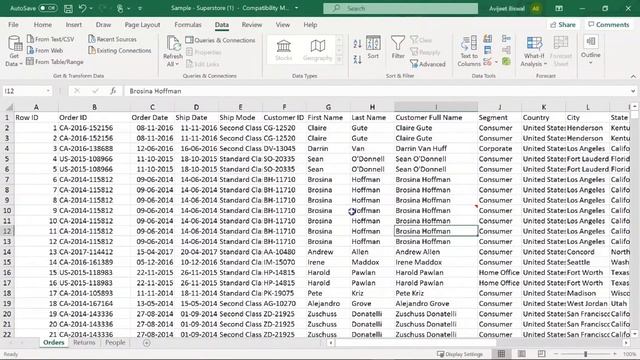Switch to the Returns sheet tab
640x360 pixels.
click(84, 342)
